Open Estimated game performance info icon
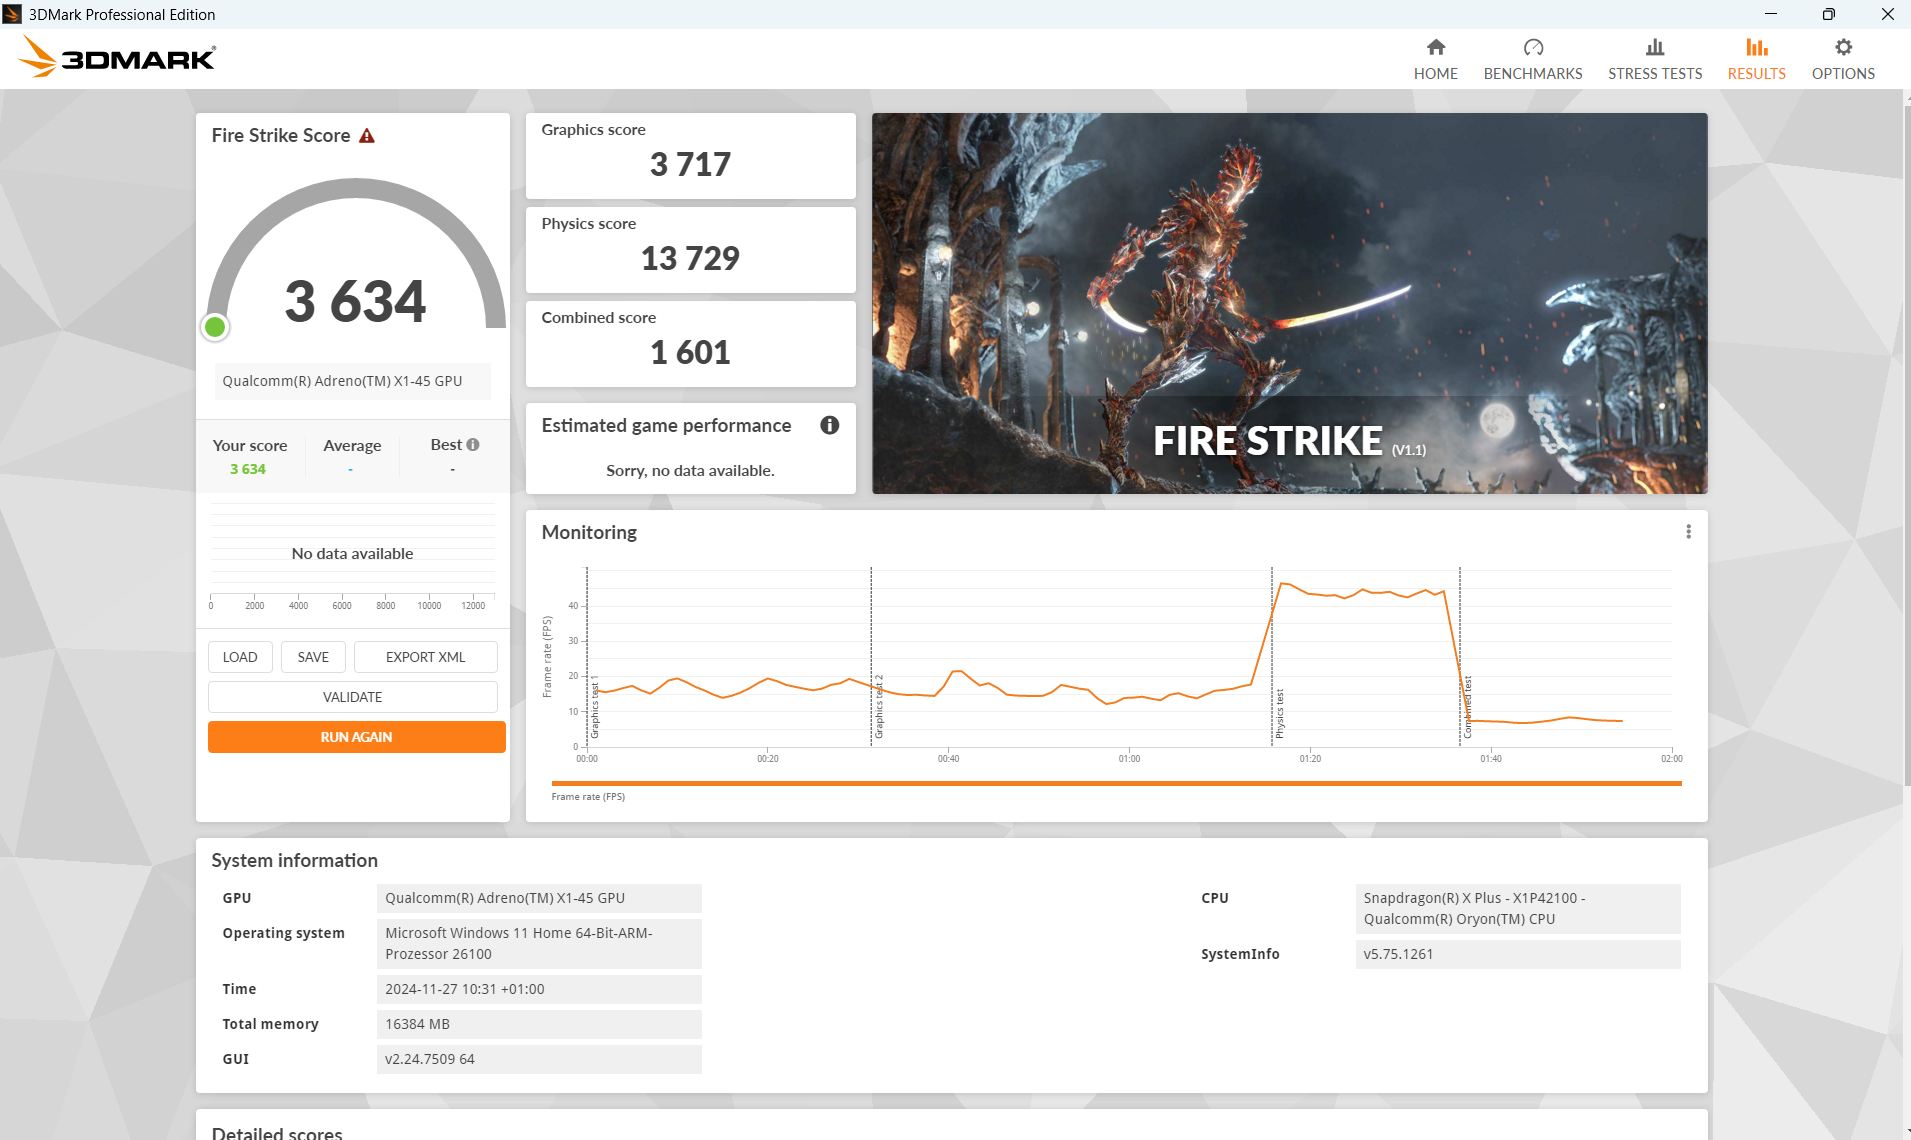1911x1140 pixels. [829, 425]
